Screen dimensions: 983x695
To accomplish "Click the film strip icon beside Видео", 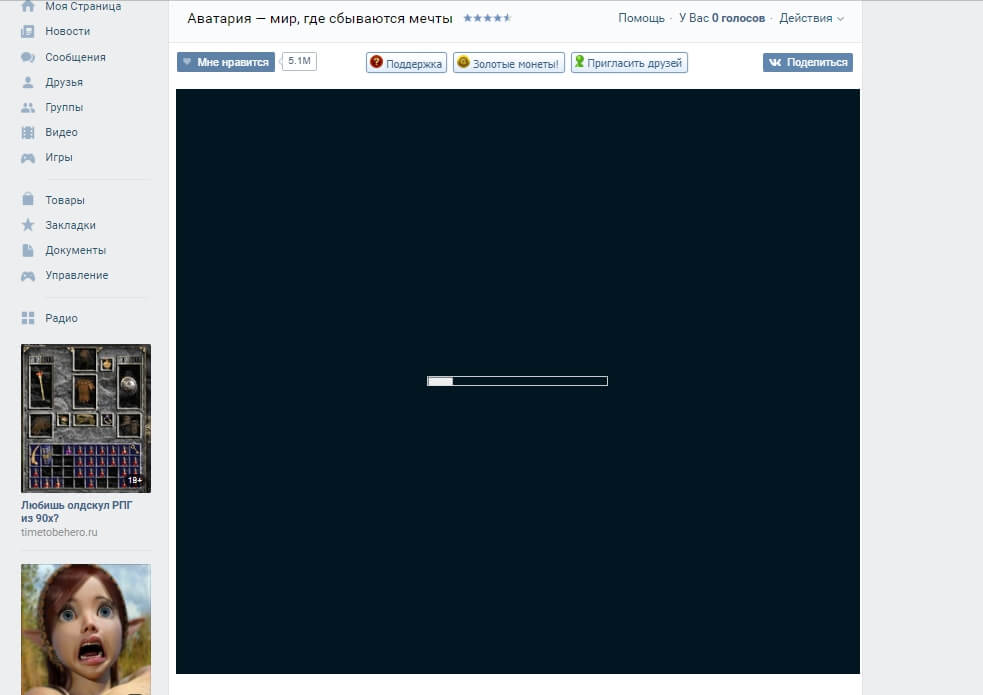I will click(28, 132).
